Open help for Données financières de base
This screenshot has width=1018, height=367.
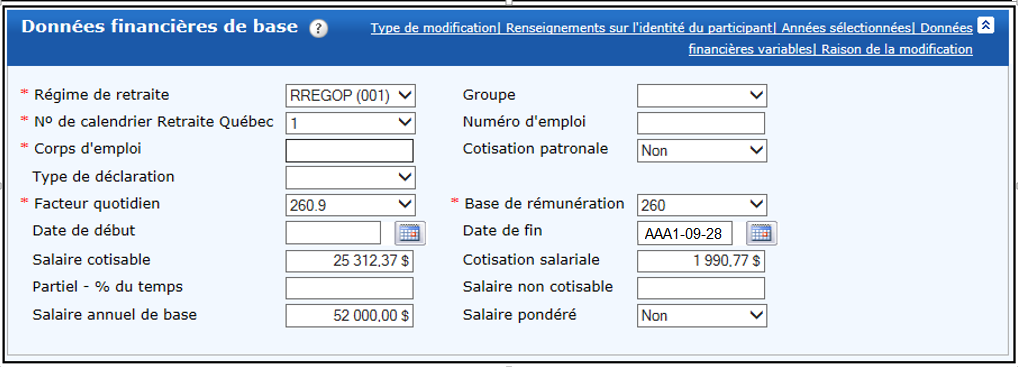coord(319,29)
